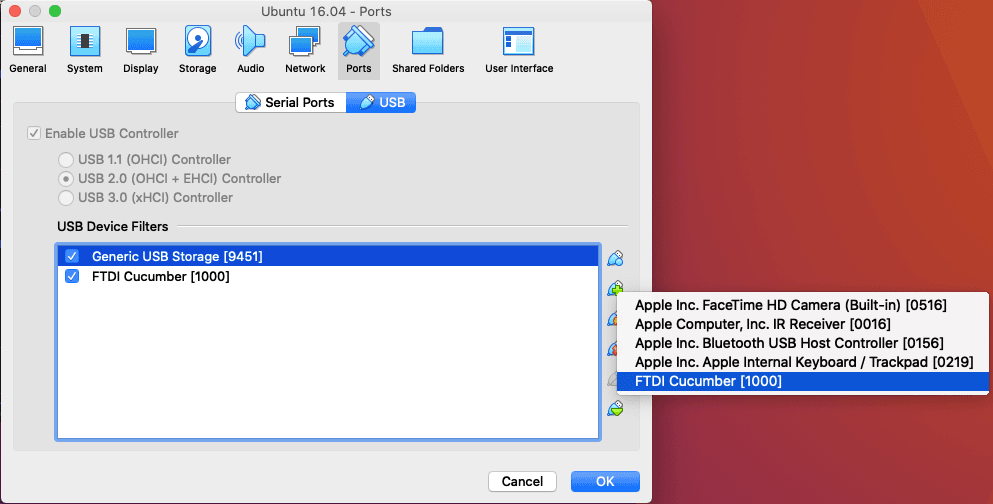Viewport: 993px width, 504px height.
Task: Select USB 3.0 (xHCI) Controller
Action: coord(66,198)
